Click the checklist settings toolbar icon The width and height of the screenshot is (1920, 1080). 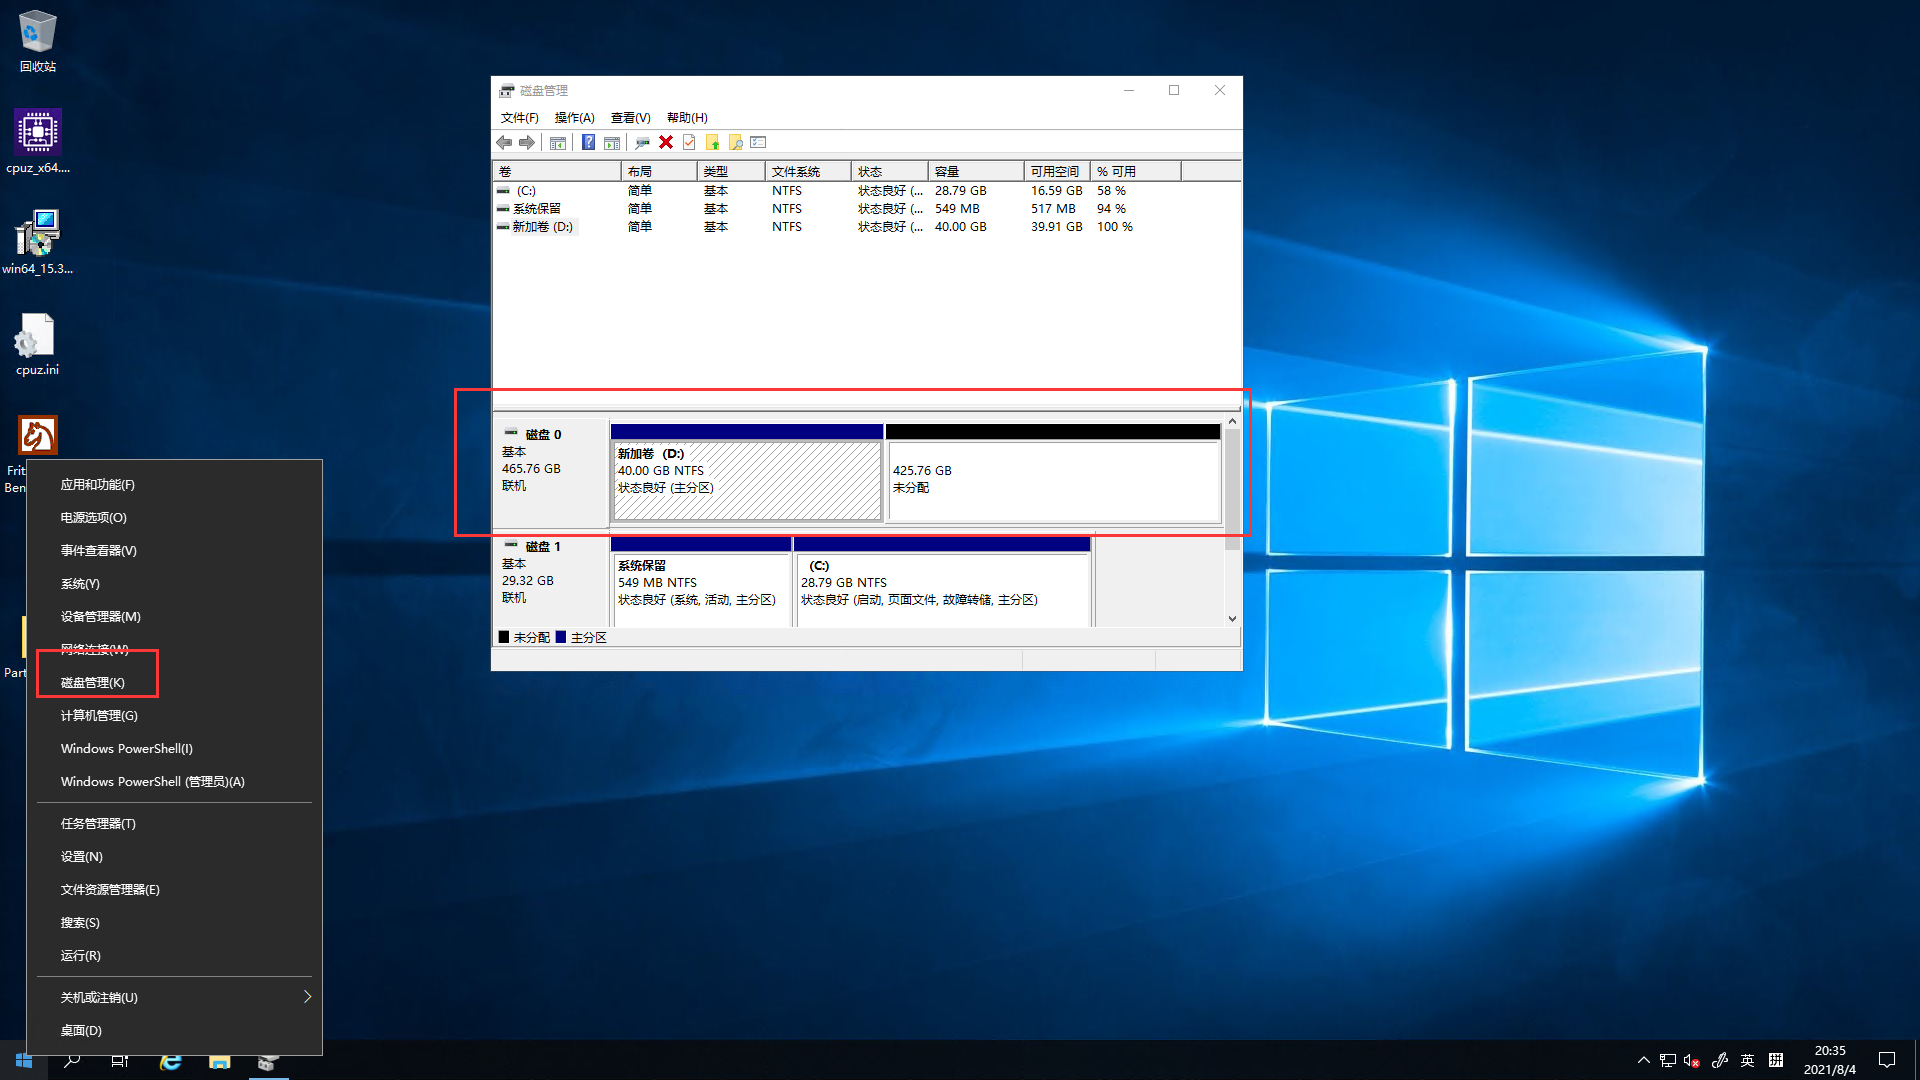(x=758, y=143)
